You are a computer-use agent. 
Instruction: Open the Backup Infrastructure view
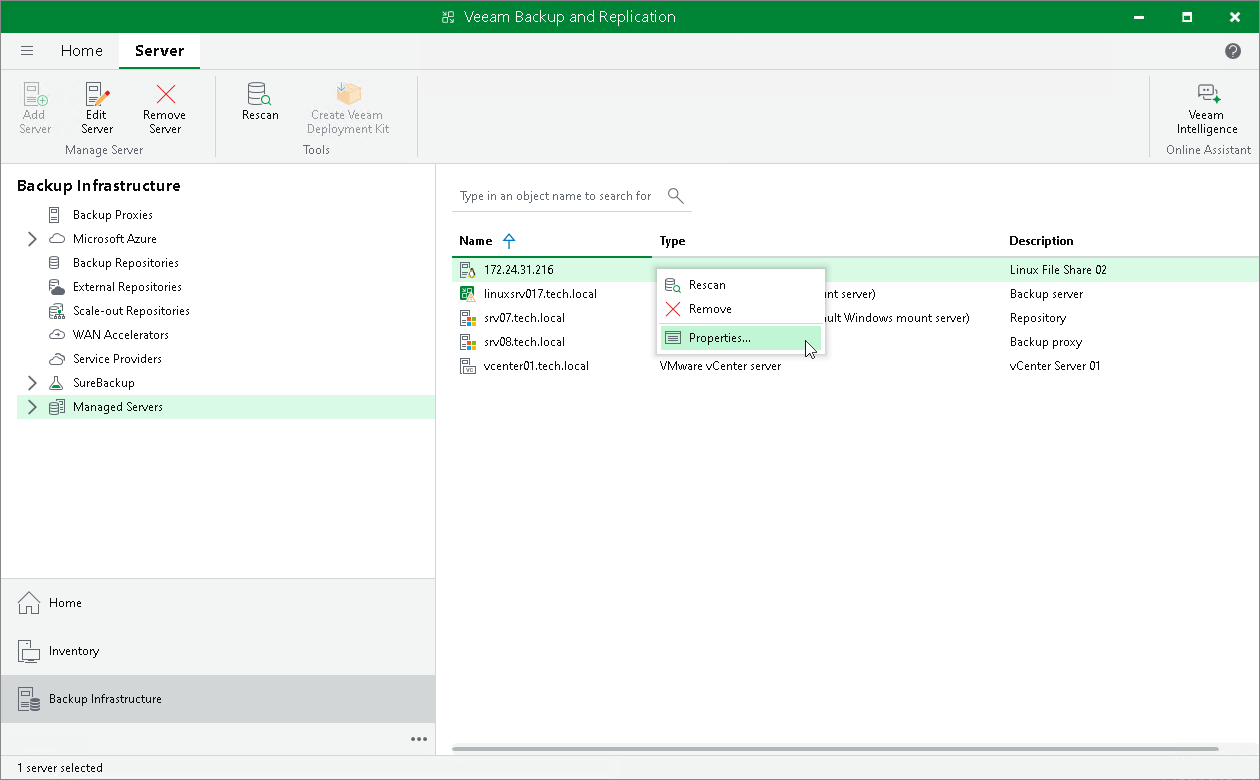[218, 699]
